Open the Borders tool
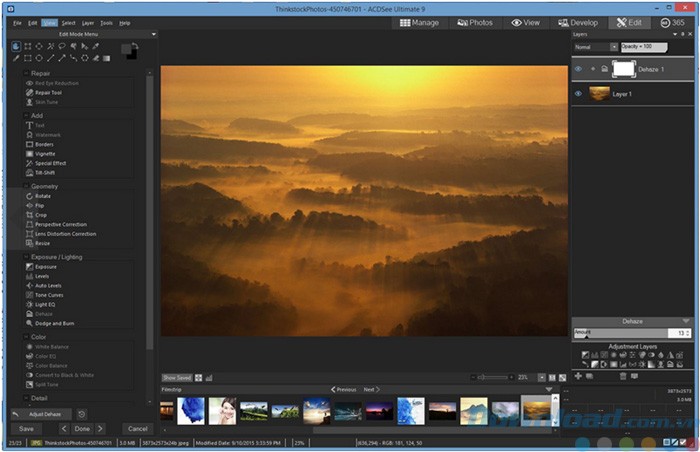Viewport: 700px width, 452px height. click(x=44, y=144)
